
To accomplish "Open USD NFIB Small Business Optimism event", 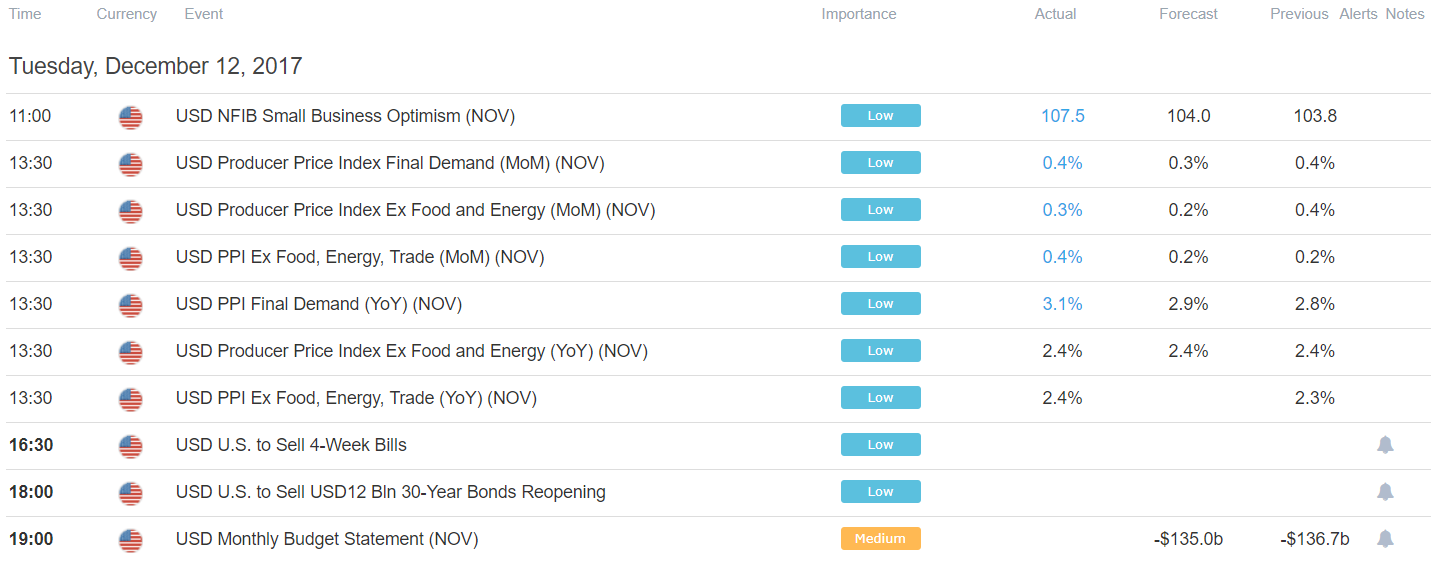I will point(345,116).
